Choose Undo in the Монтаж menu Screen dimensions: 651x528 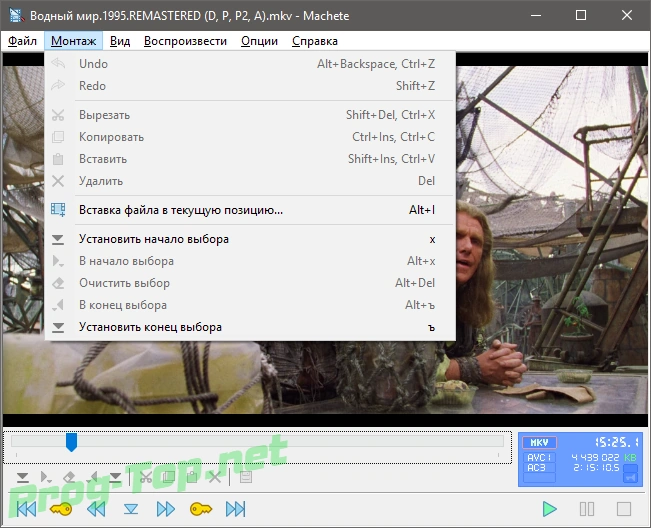tap(250, 64)
